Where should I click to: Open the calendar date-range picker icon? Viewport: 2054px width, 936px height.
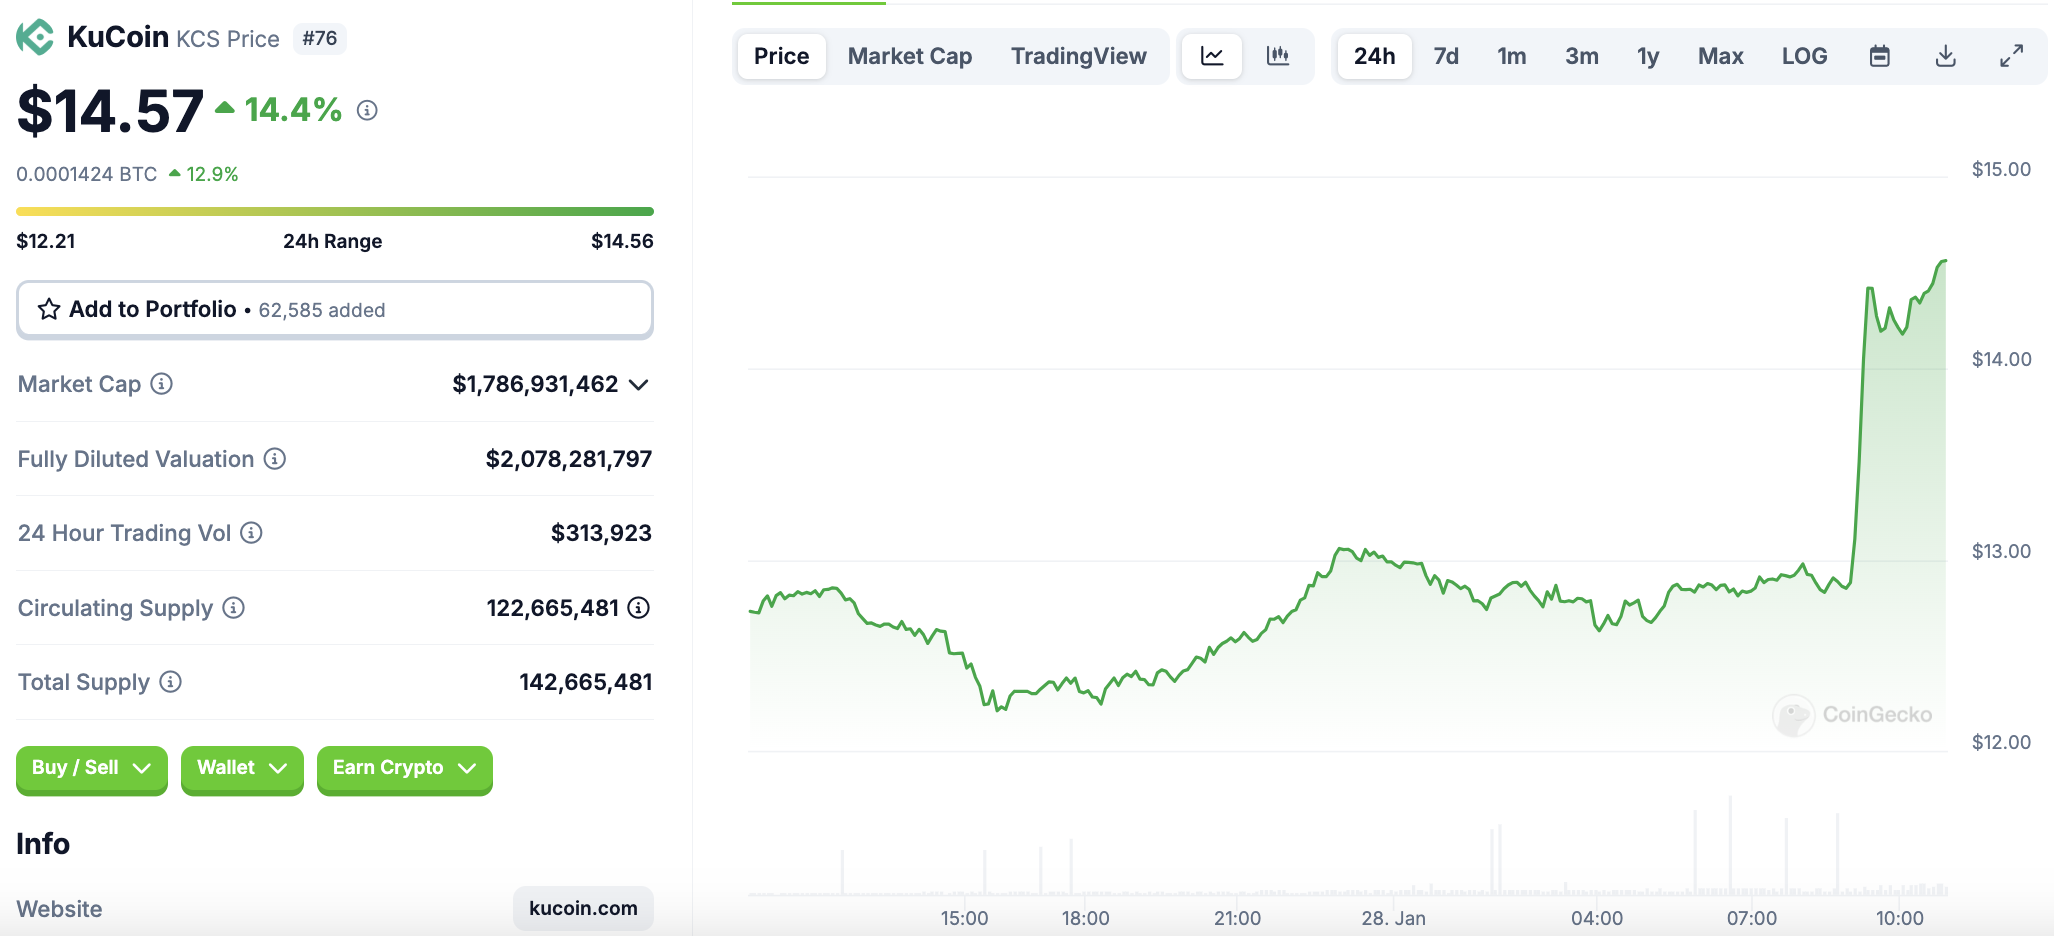1879,56
